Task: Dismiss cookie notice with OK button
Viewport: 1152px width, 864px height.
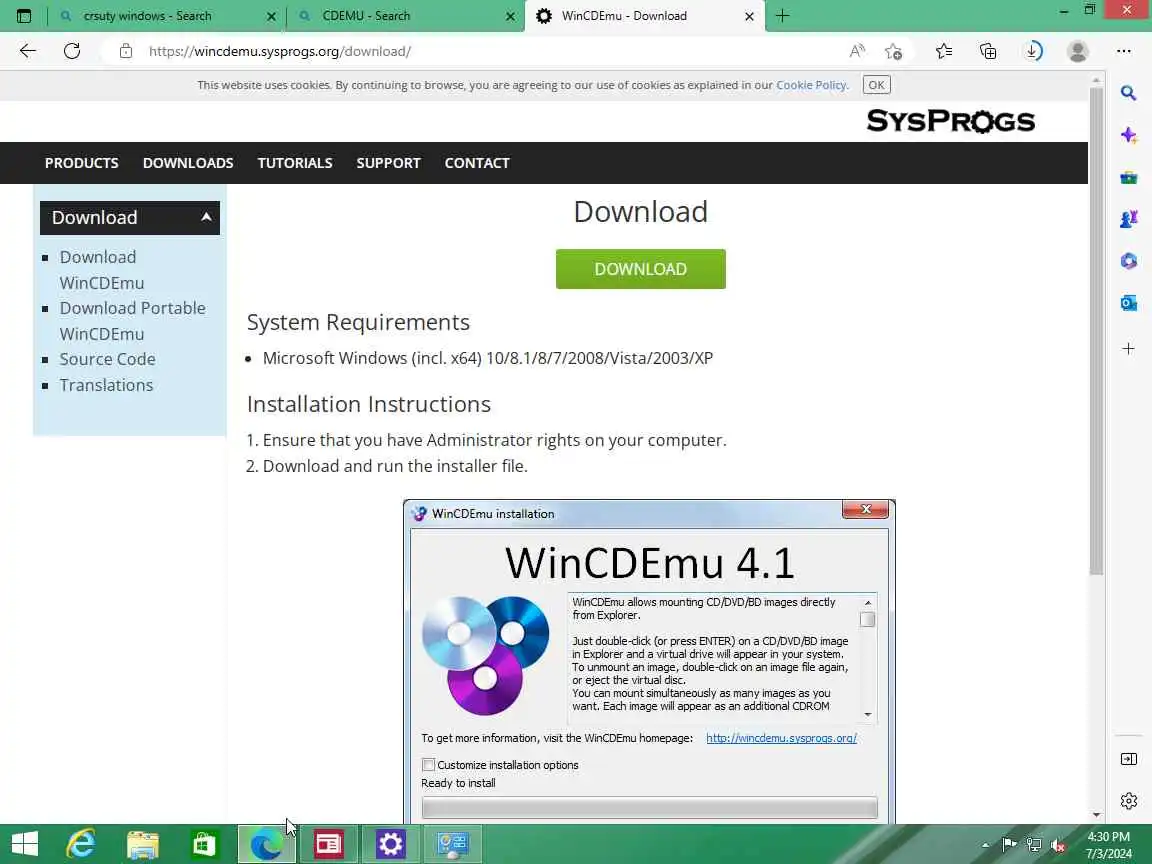Action: pyautogui.click(x=876, y=85)
